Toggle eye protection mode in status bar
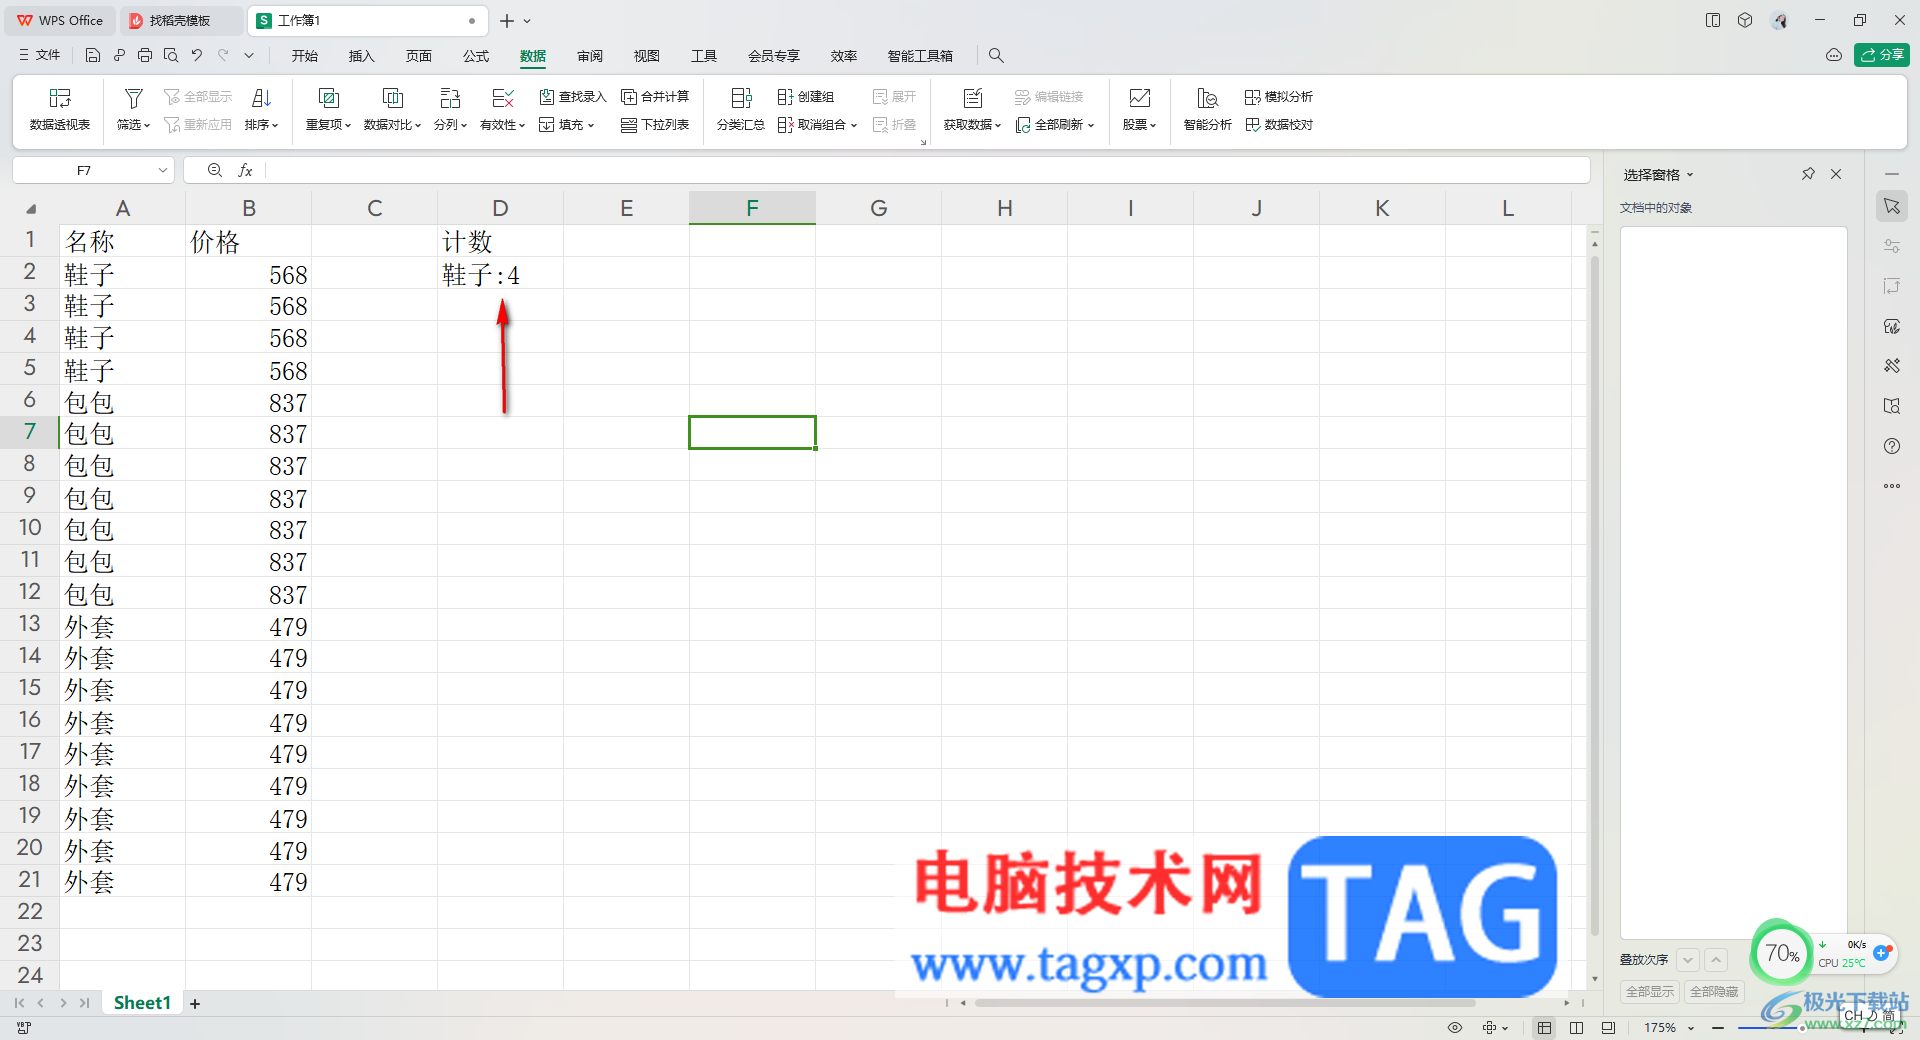Screen dimensions: 1920x1040 pos(1455,1027)
